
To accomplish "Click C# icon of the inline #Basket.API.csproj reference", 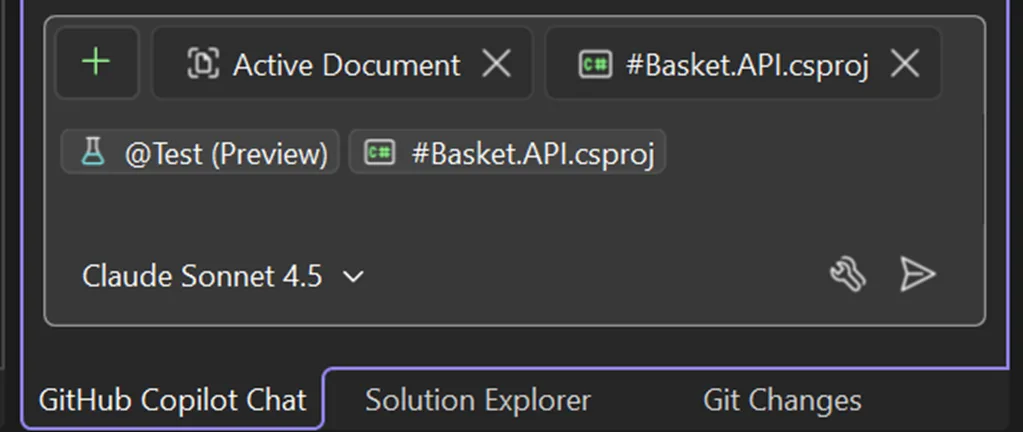I will 380,153.
